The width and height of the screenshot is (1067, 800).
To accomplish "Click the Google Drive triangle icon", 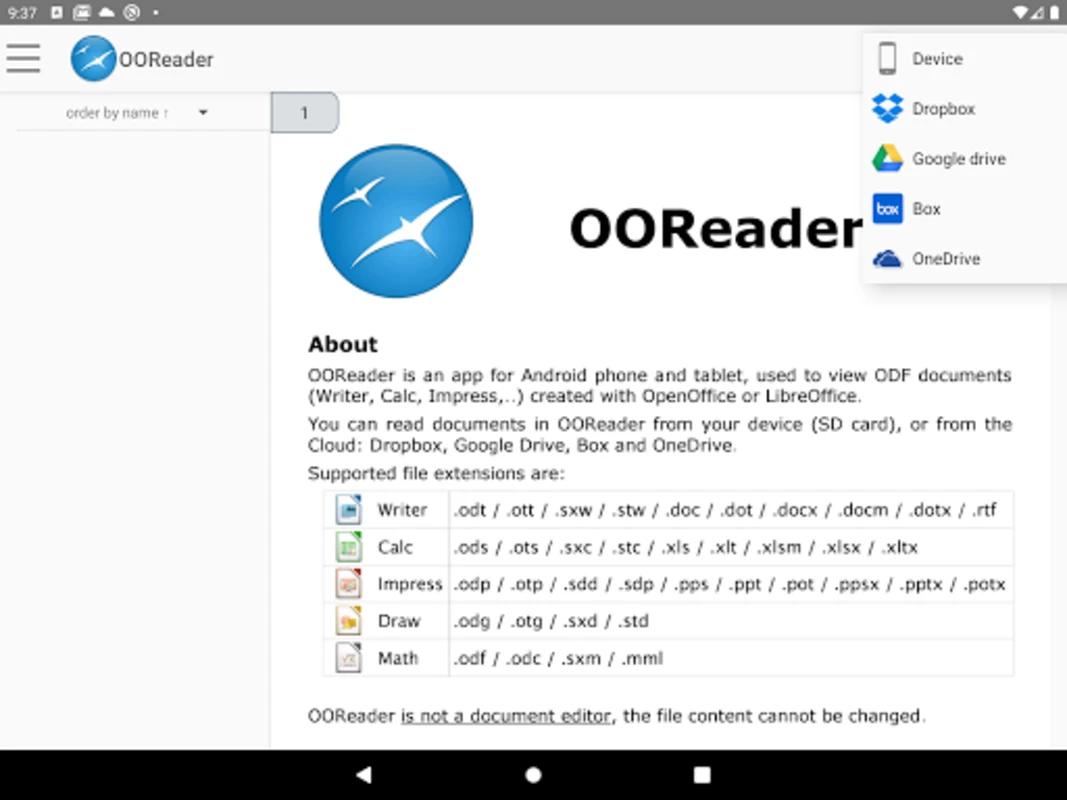I will point(887,159).
